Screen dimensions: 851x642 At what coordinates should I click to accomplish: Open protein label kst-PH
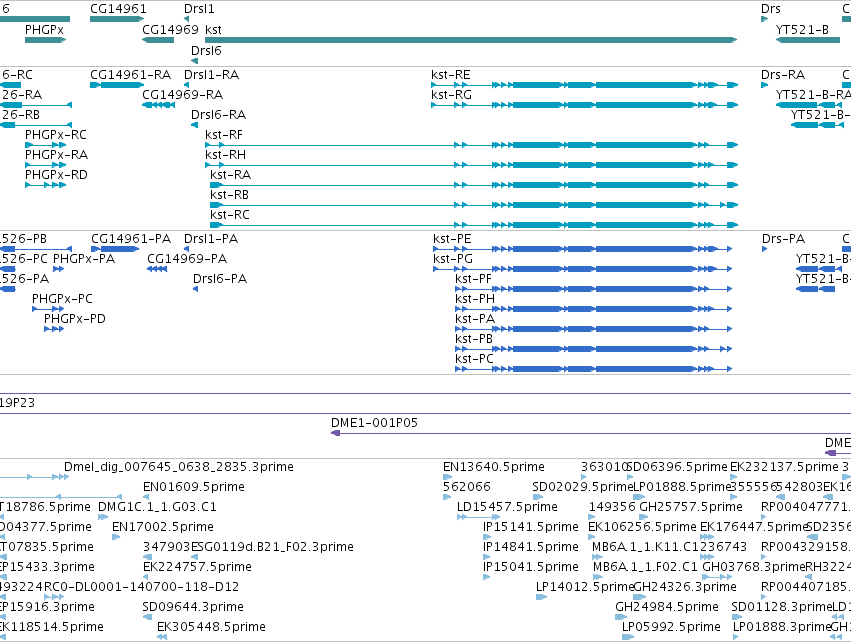475,299
